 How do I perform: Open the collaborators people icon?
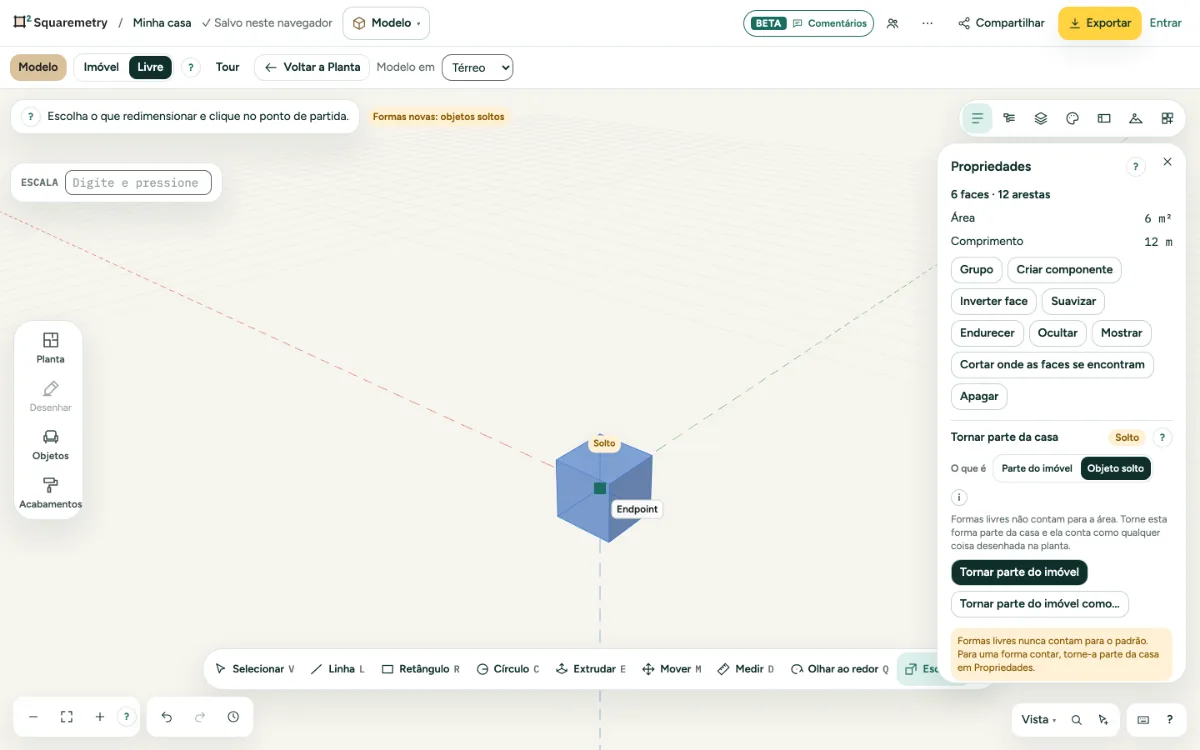[893, 23]
